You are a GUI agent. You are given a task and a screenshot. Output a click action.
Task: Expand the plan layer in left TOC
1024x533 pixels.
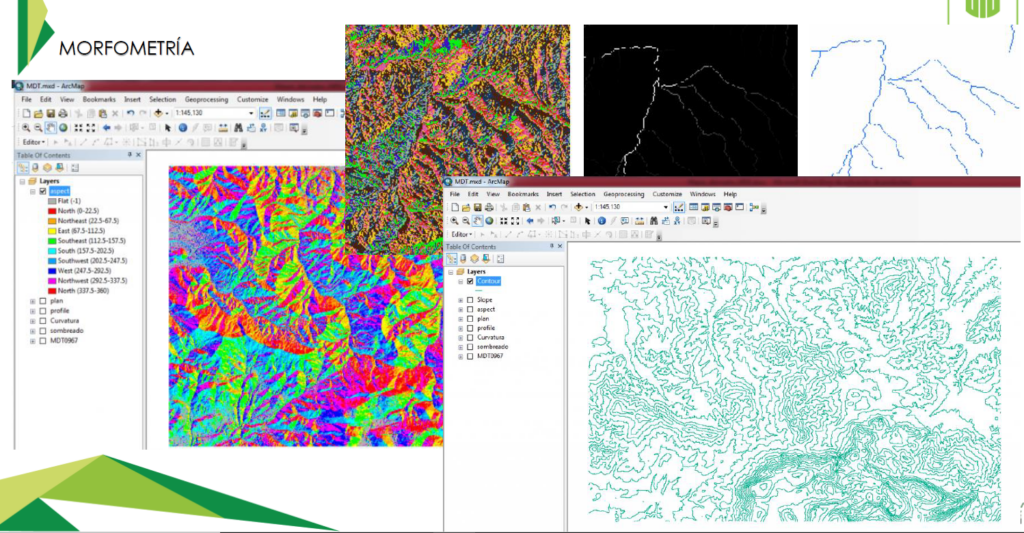coord(33,301)
